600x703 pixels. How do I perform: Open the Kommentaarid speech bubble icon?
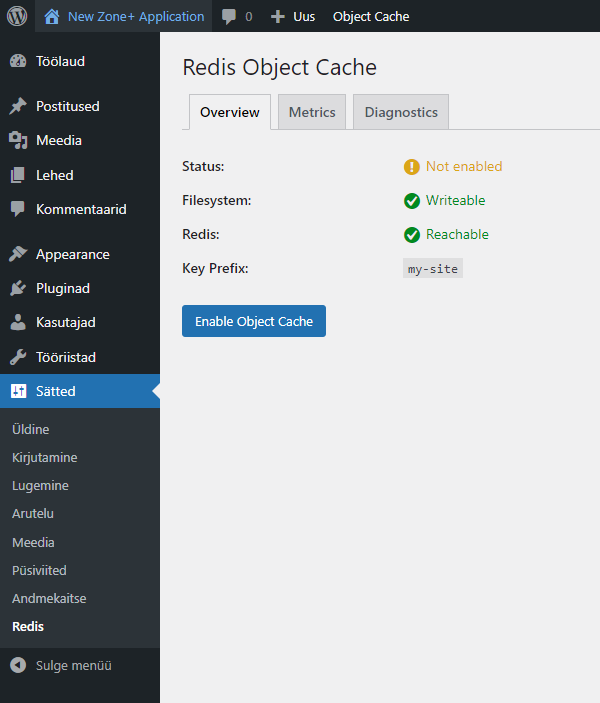[18, 209]
